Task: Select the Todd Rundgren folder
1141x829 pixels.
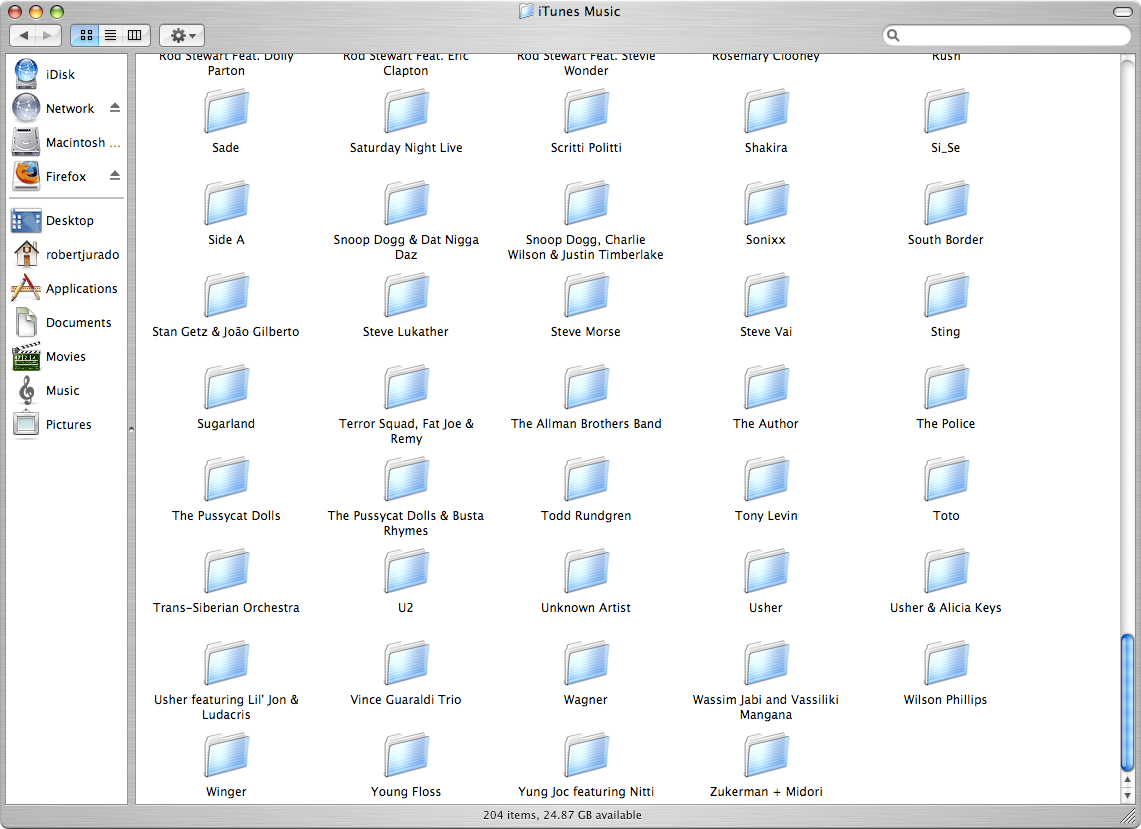Action: (586, 480)
